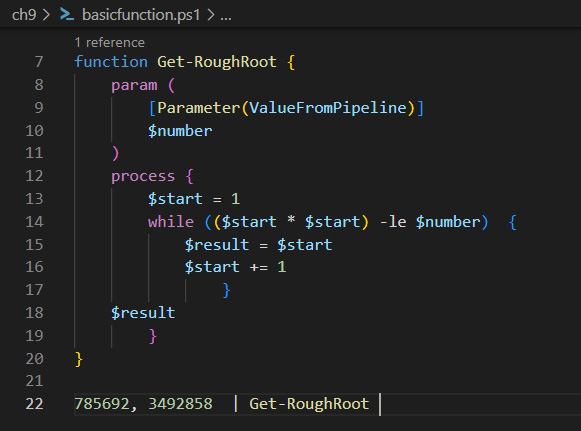581x431 pixels.
Task: Click line number 12 in the gutter
Action: click(34, 176)
